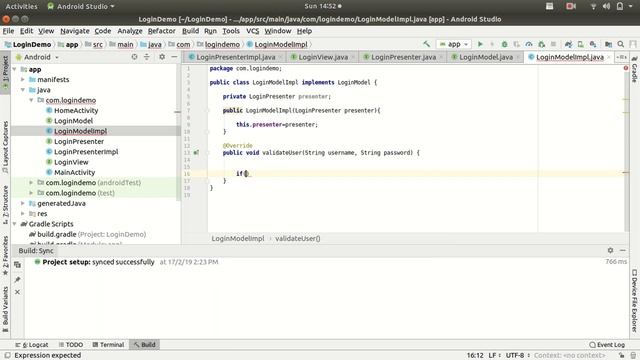Switch to the LoginPresenterImpl.java tab

pyautogui.click(x=231, y=57)
